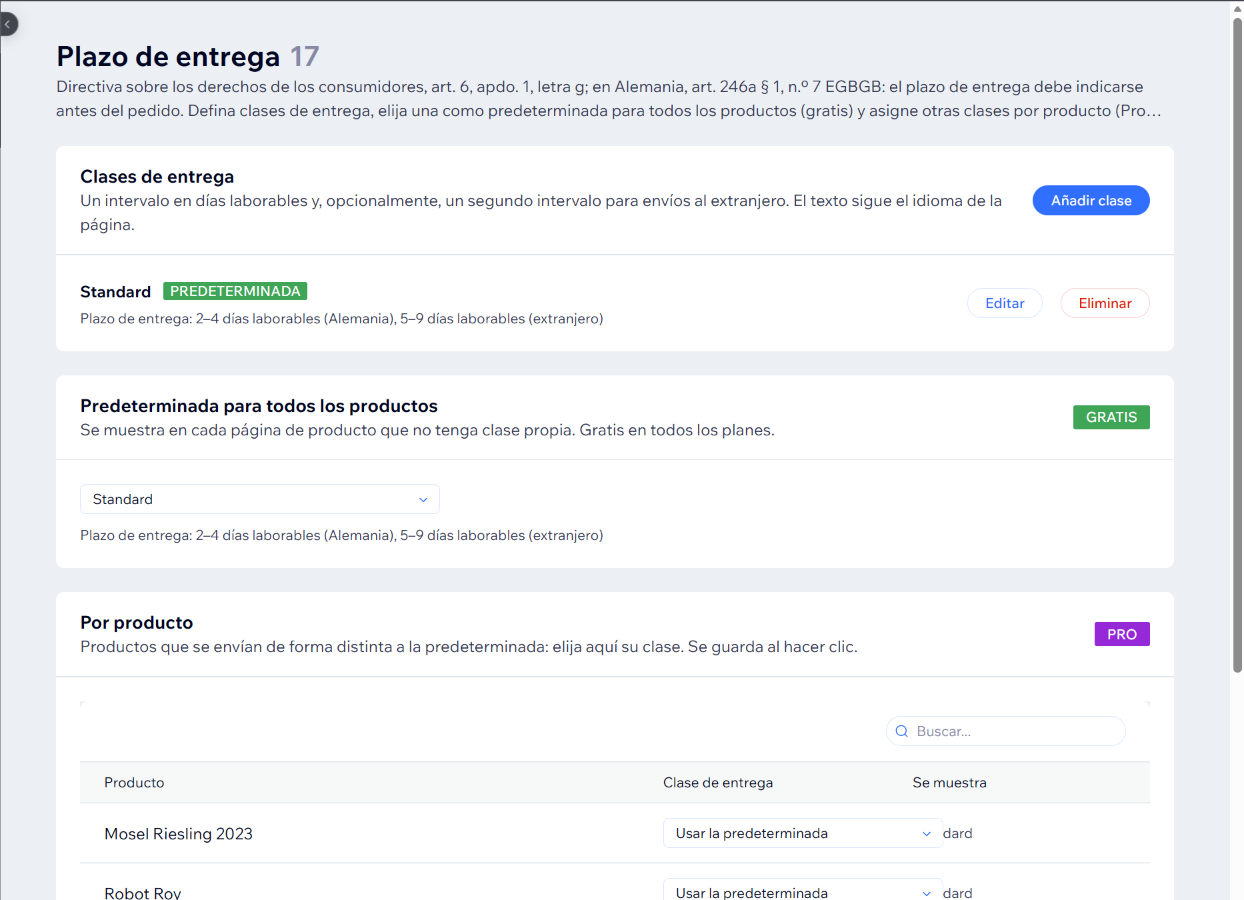The image size is (1244, 900).
Task: Click the PRO badge
Action: 1122,634
